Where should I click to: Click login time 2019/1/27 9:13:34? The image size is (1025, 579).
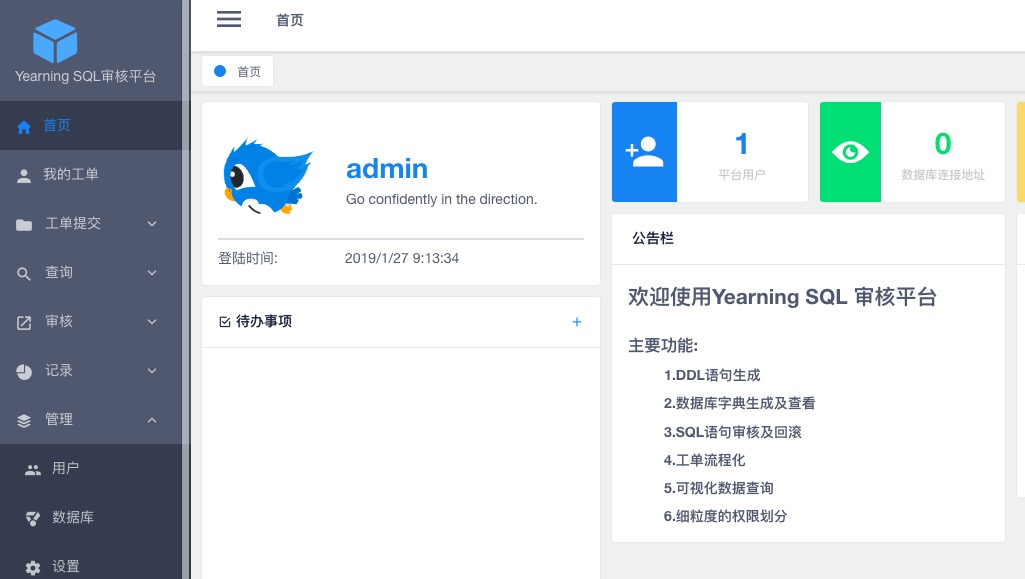402,258
